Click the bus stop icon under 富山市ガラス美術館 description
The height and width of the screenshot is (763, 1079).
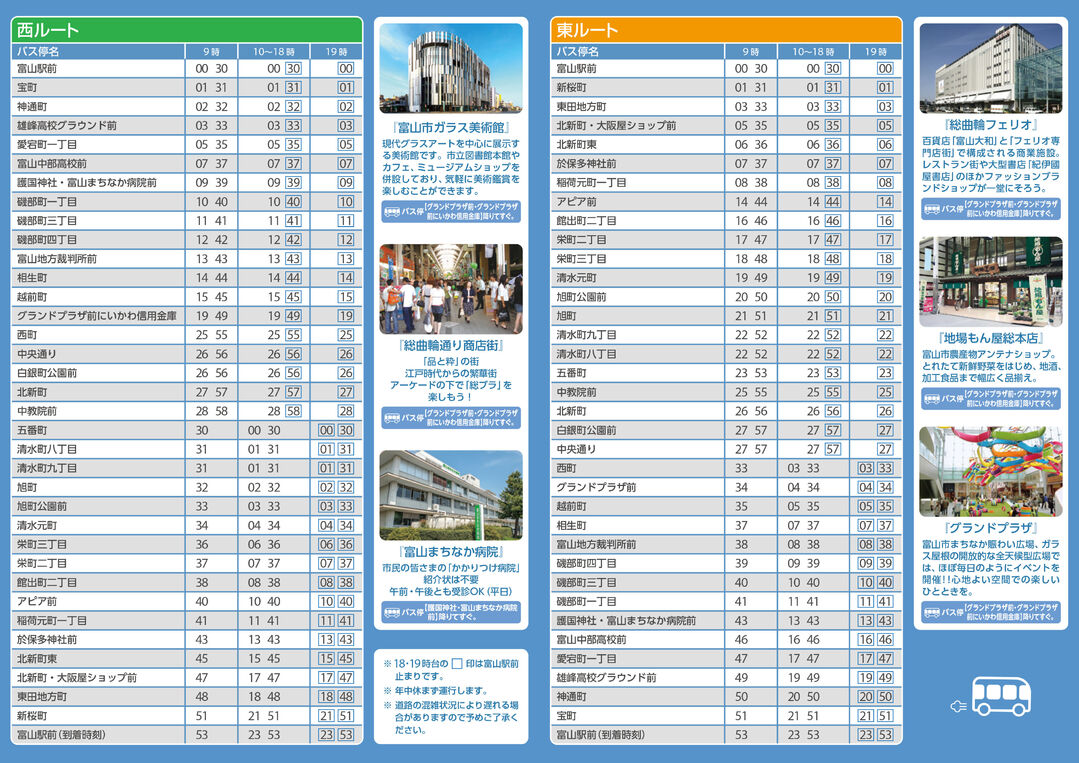(391, 212)
